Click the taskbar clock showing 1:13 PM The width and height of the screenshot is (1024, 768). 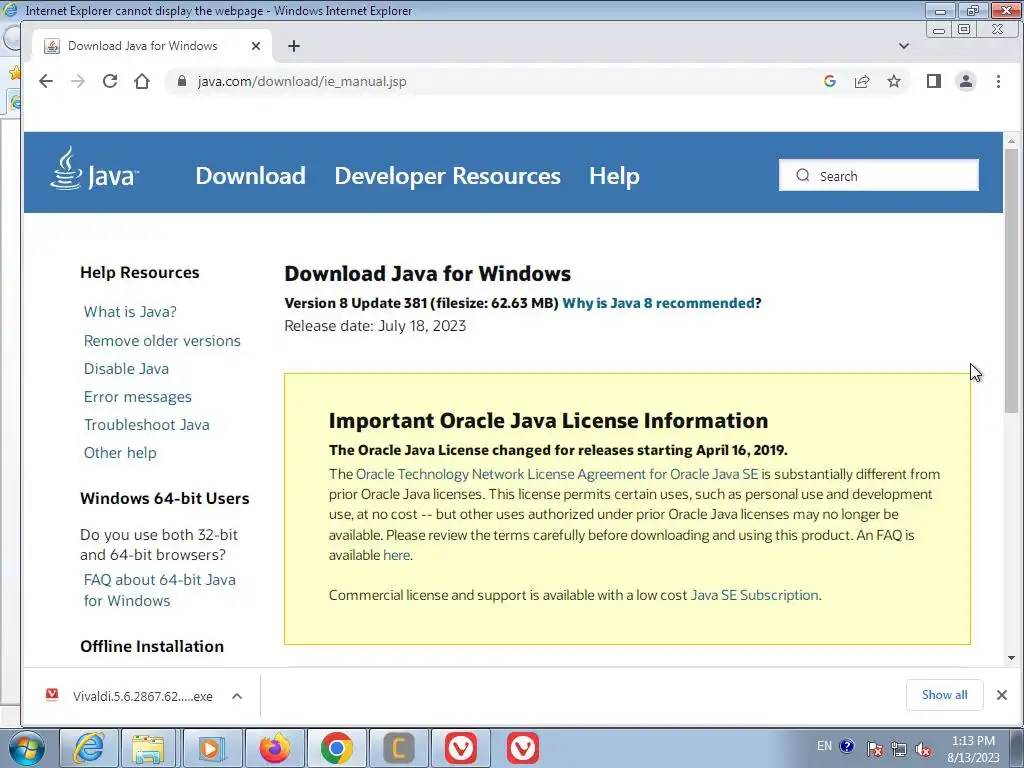(973, 749)
